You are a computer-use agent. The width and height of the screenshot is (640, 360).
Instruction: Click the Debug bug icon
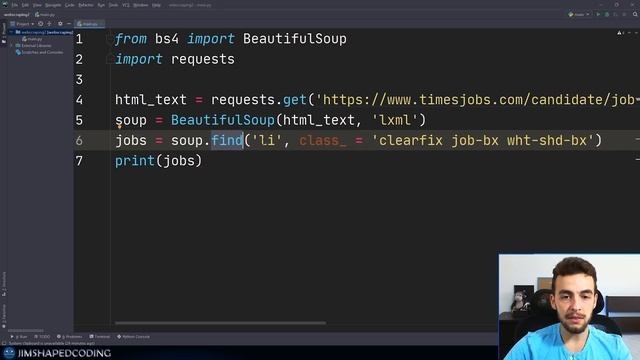[607, 14]
